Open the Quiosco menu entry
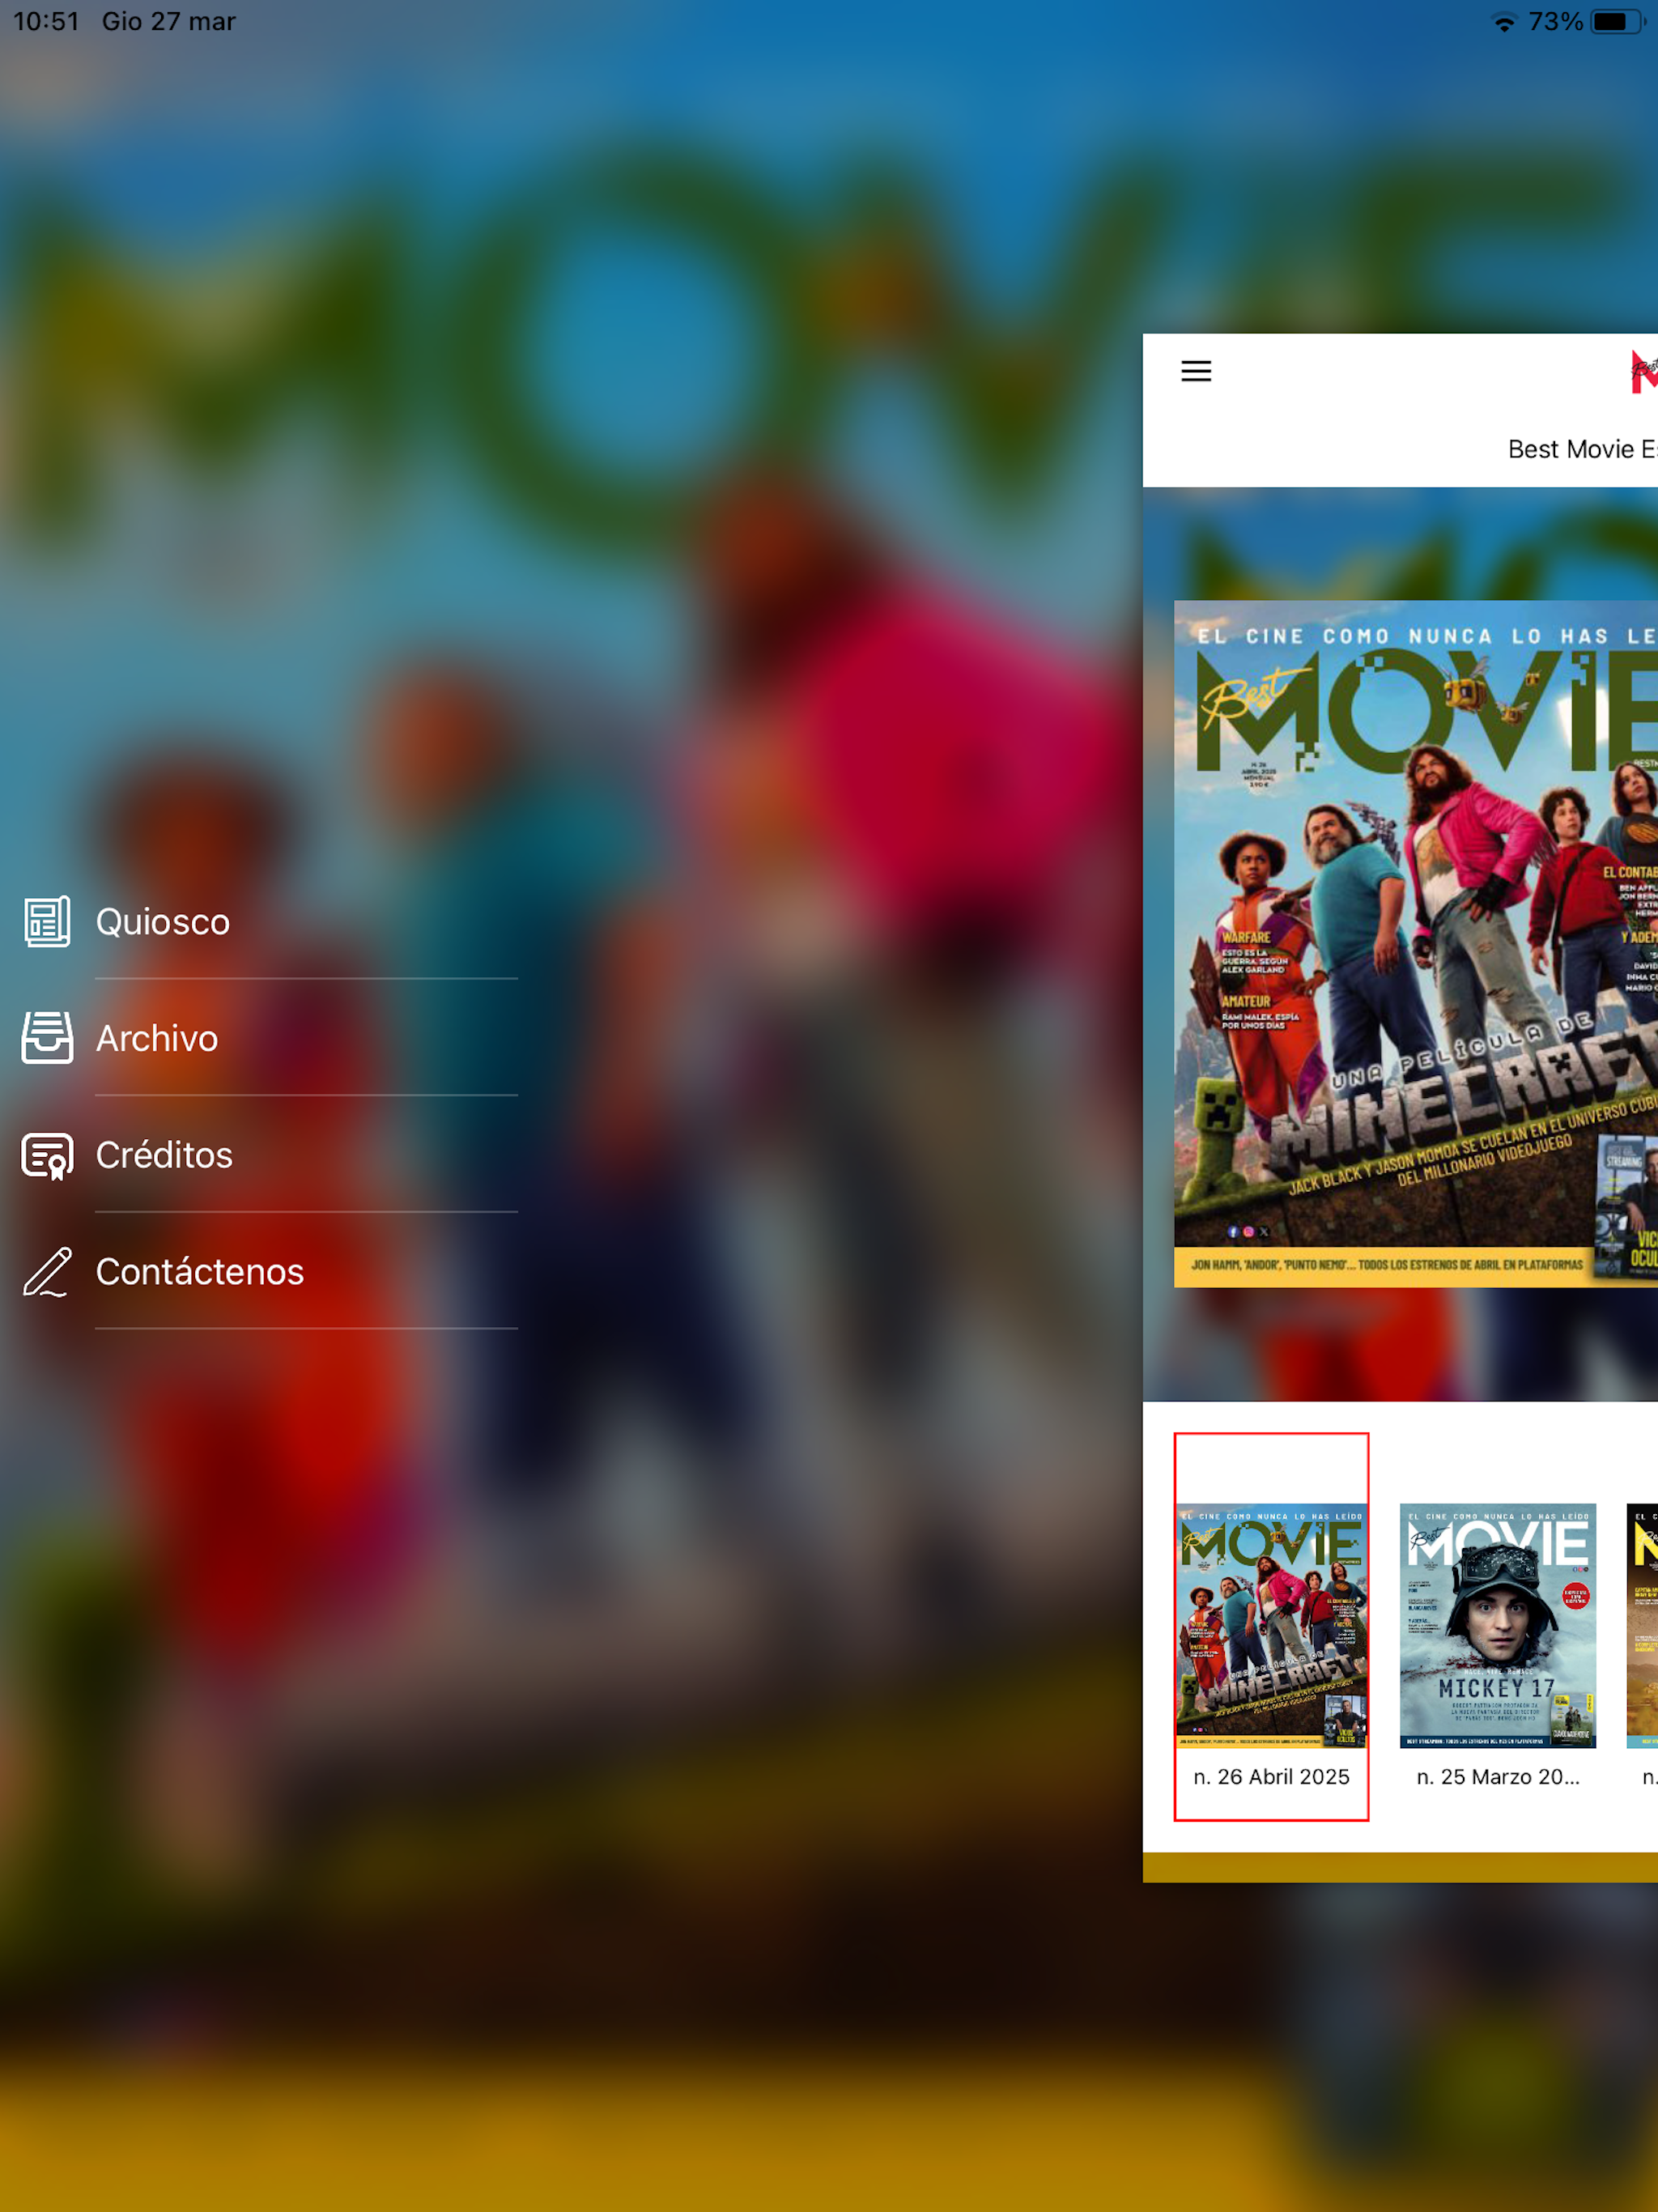The image size is (1658, 2212). pos(270,921)
